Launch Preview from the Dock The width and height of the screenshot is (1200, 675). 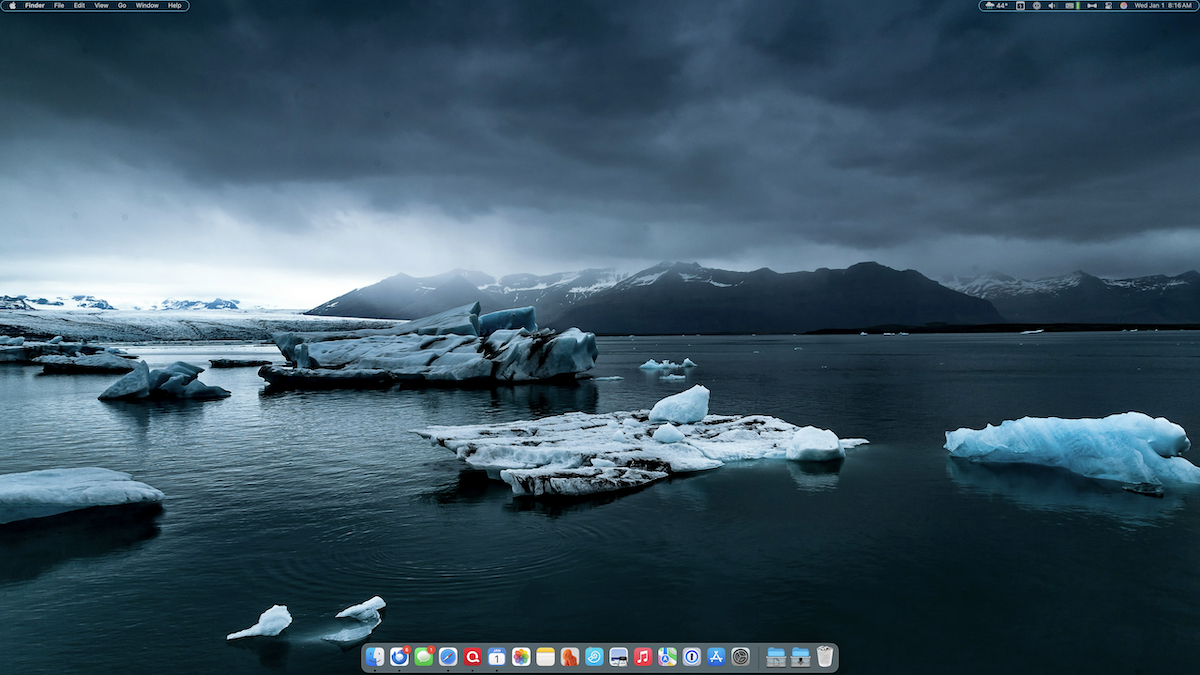click(x=619, y=657)
